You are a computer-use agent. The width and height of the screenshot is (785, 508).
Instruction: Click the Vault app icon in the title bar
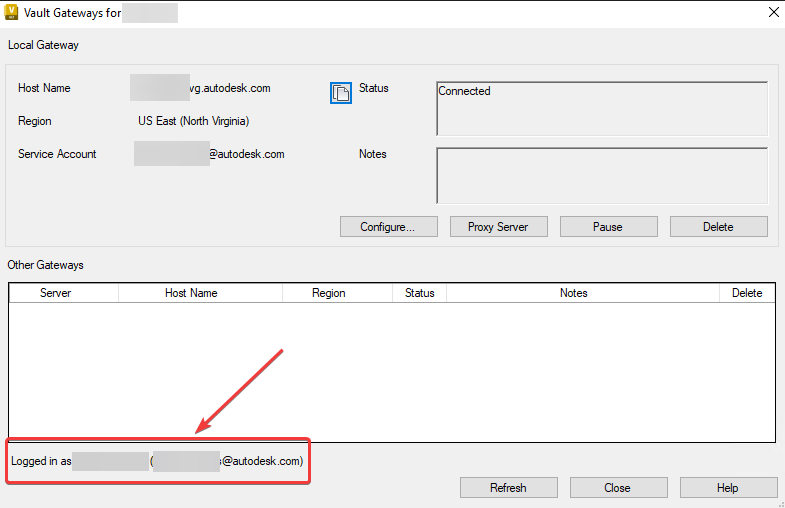click(11, 13)
